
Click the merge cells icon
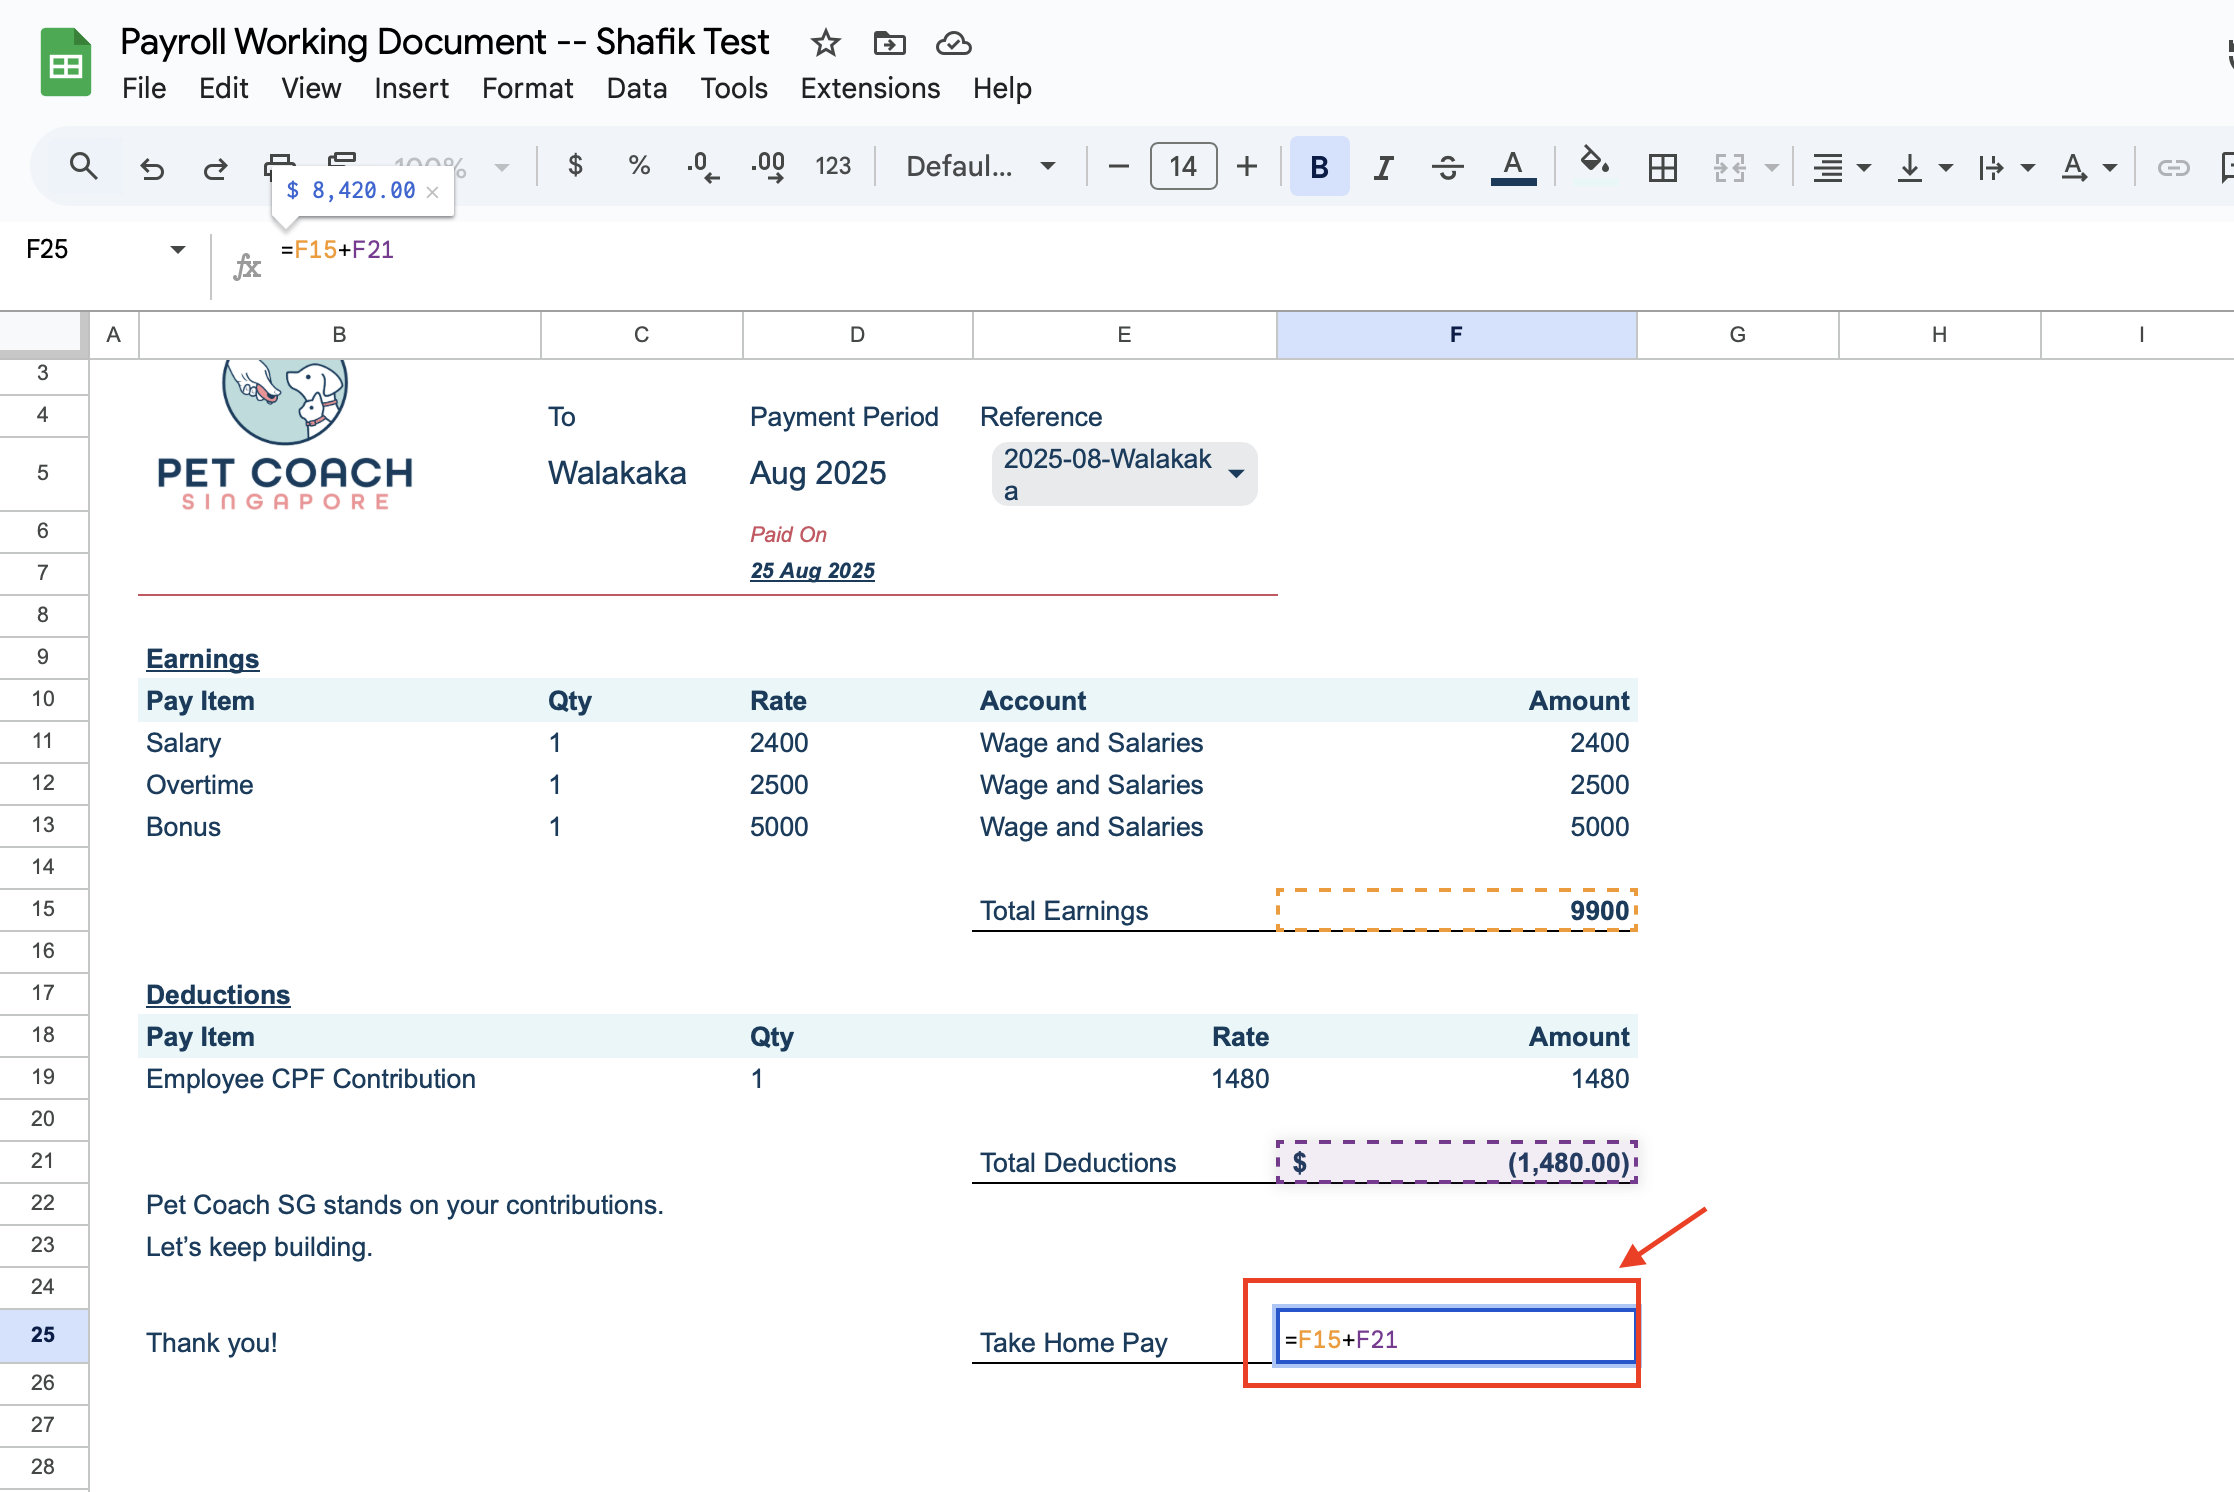point(1729,167)
